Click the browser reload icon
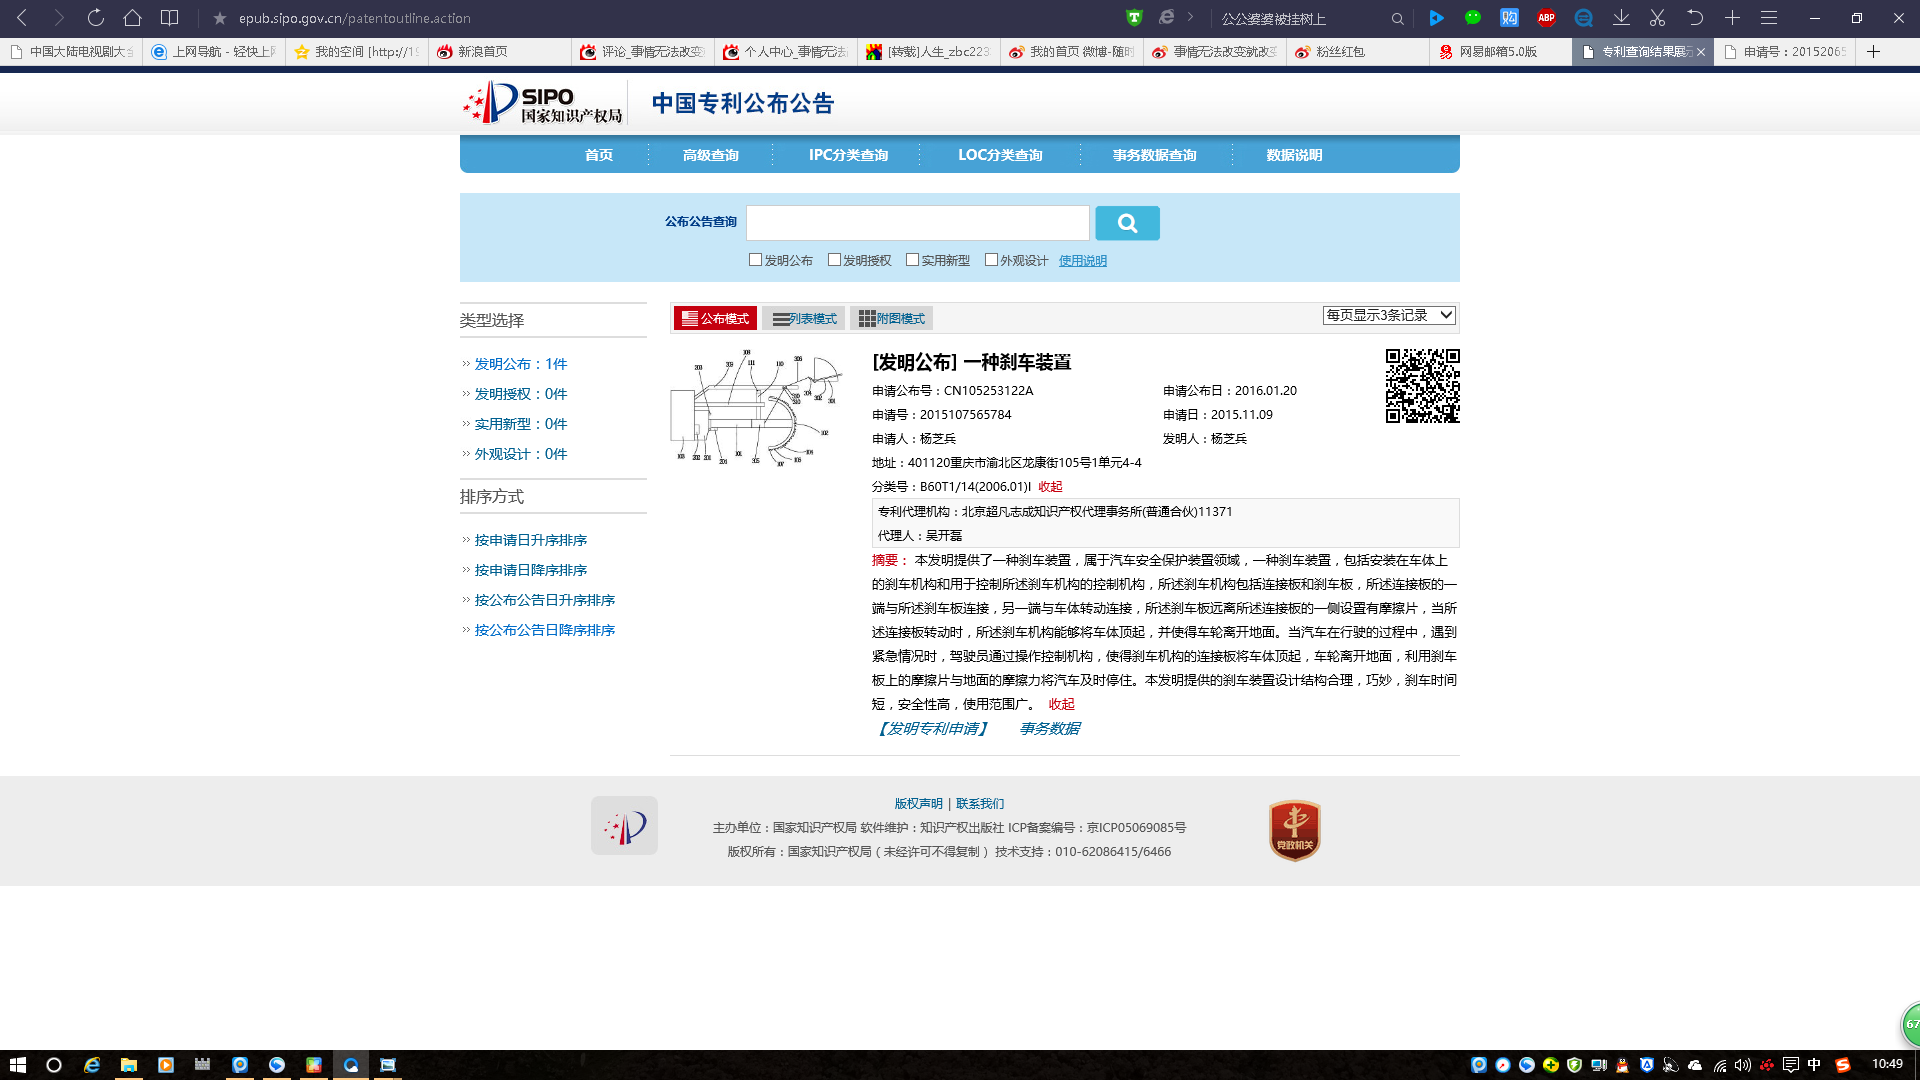 coord(95,18)
